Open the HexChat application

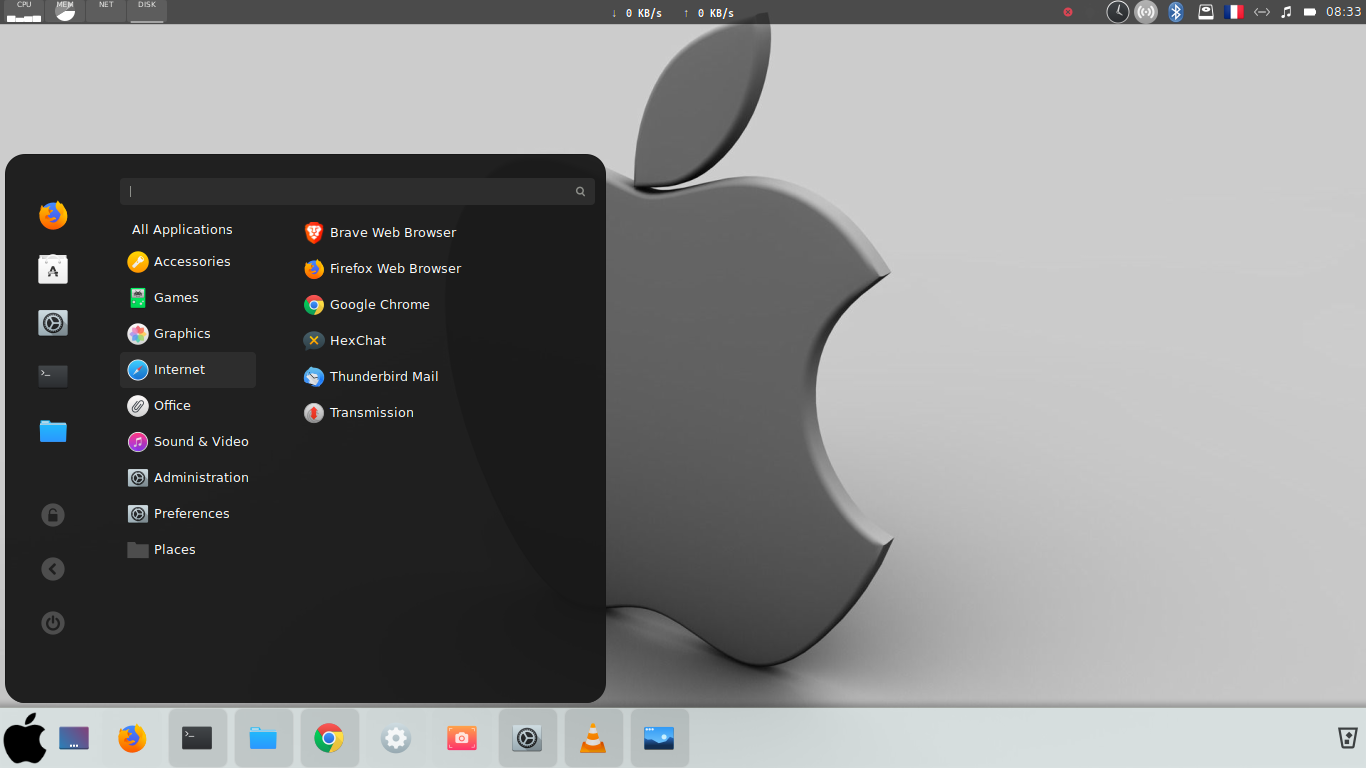click(345, 340)
